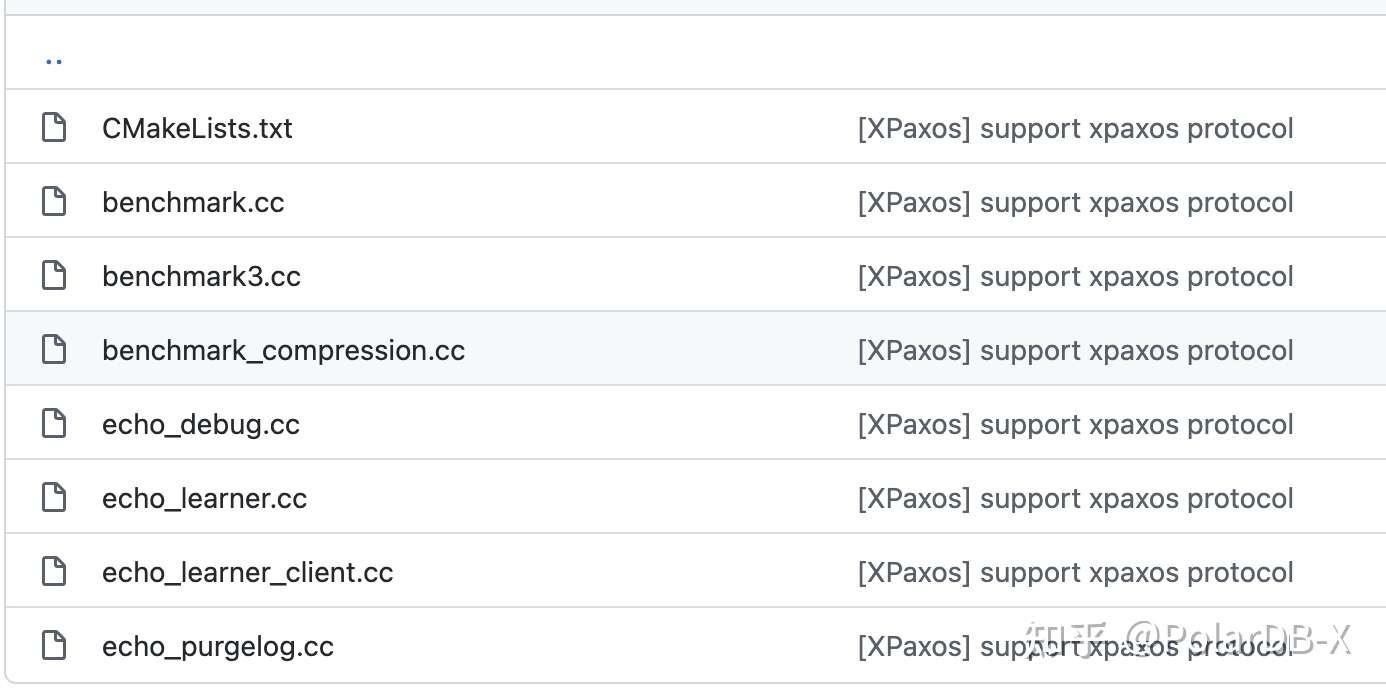
Task: Open the commit message on the echo_debug.cc row
Action: 1076,425
